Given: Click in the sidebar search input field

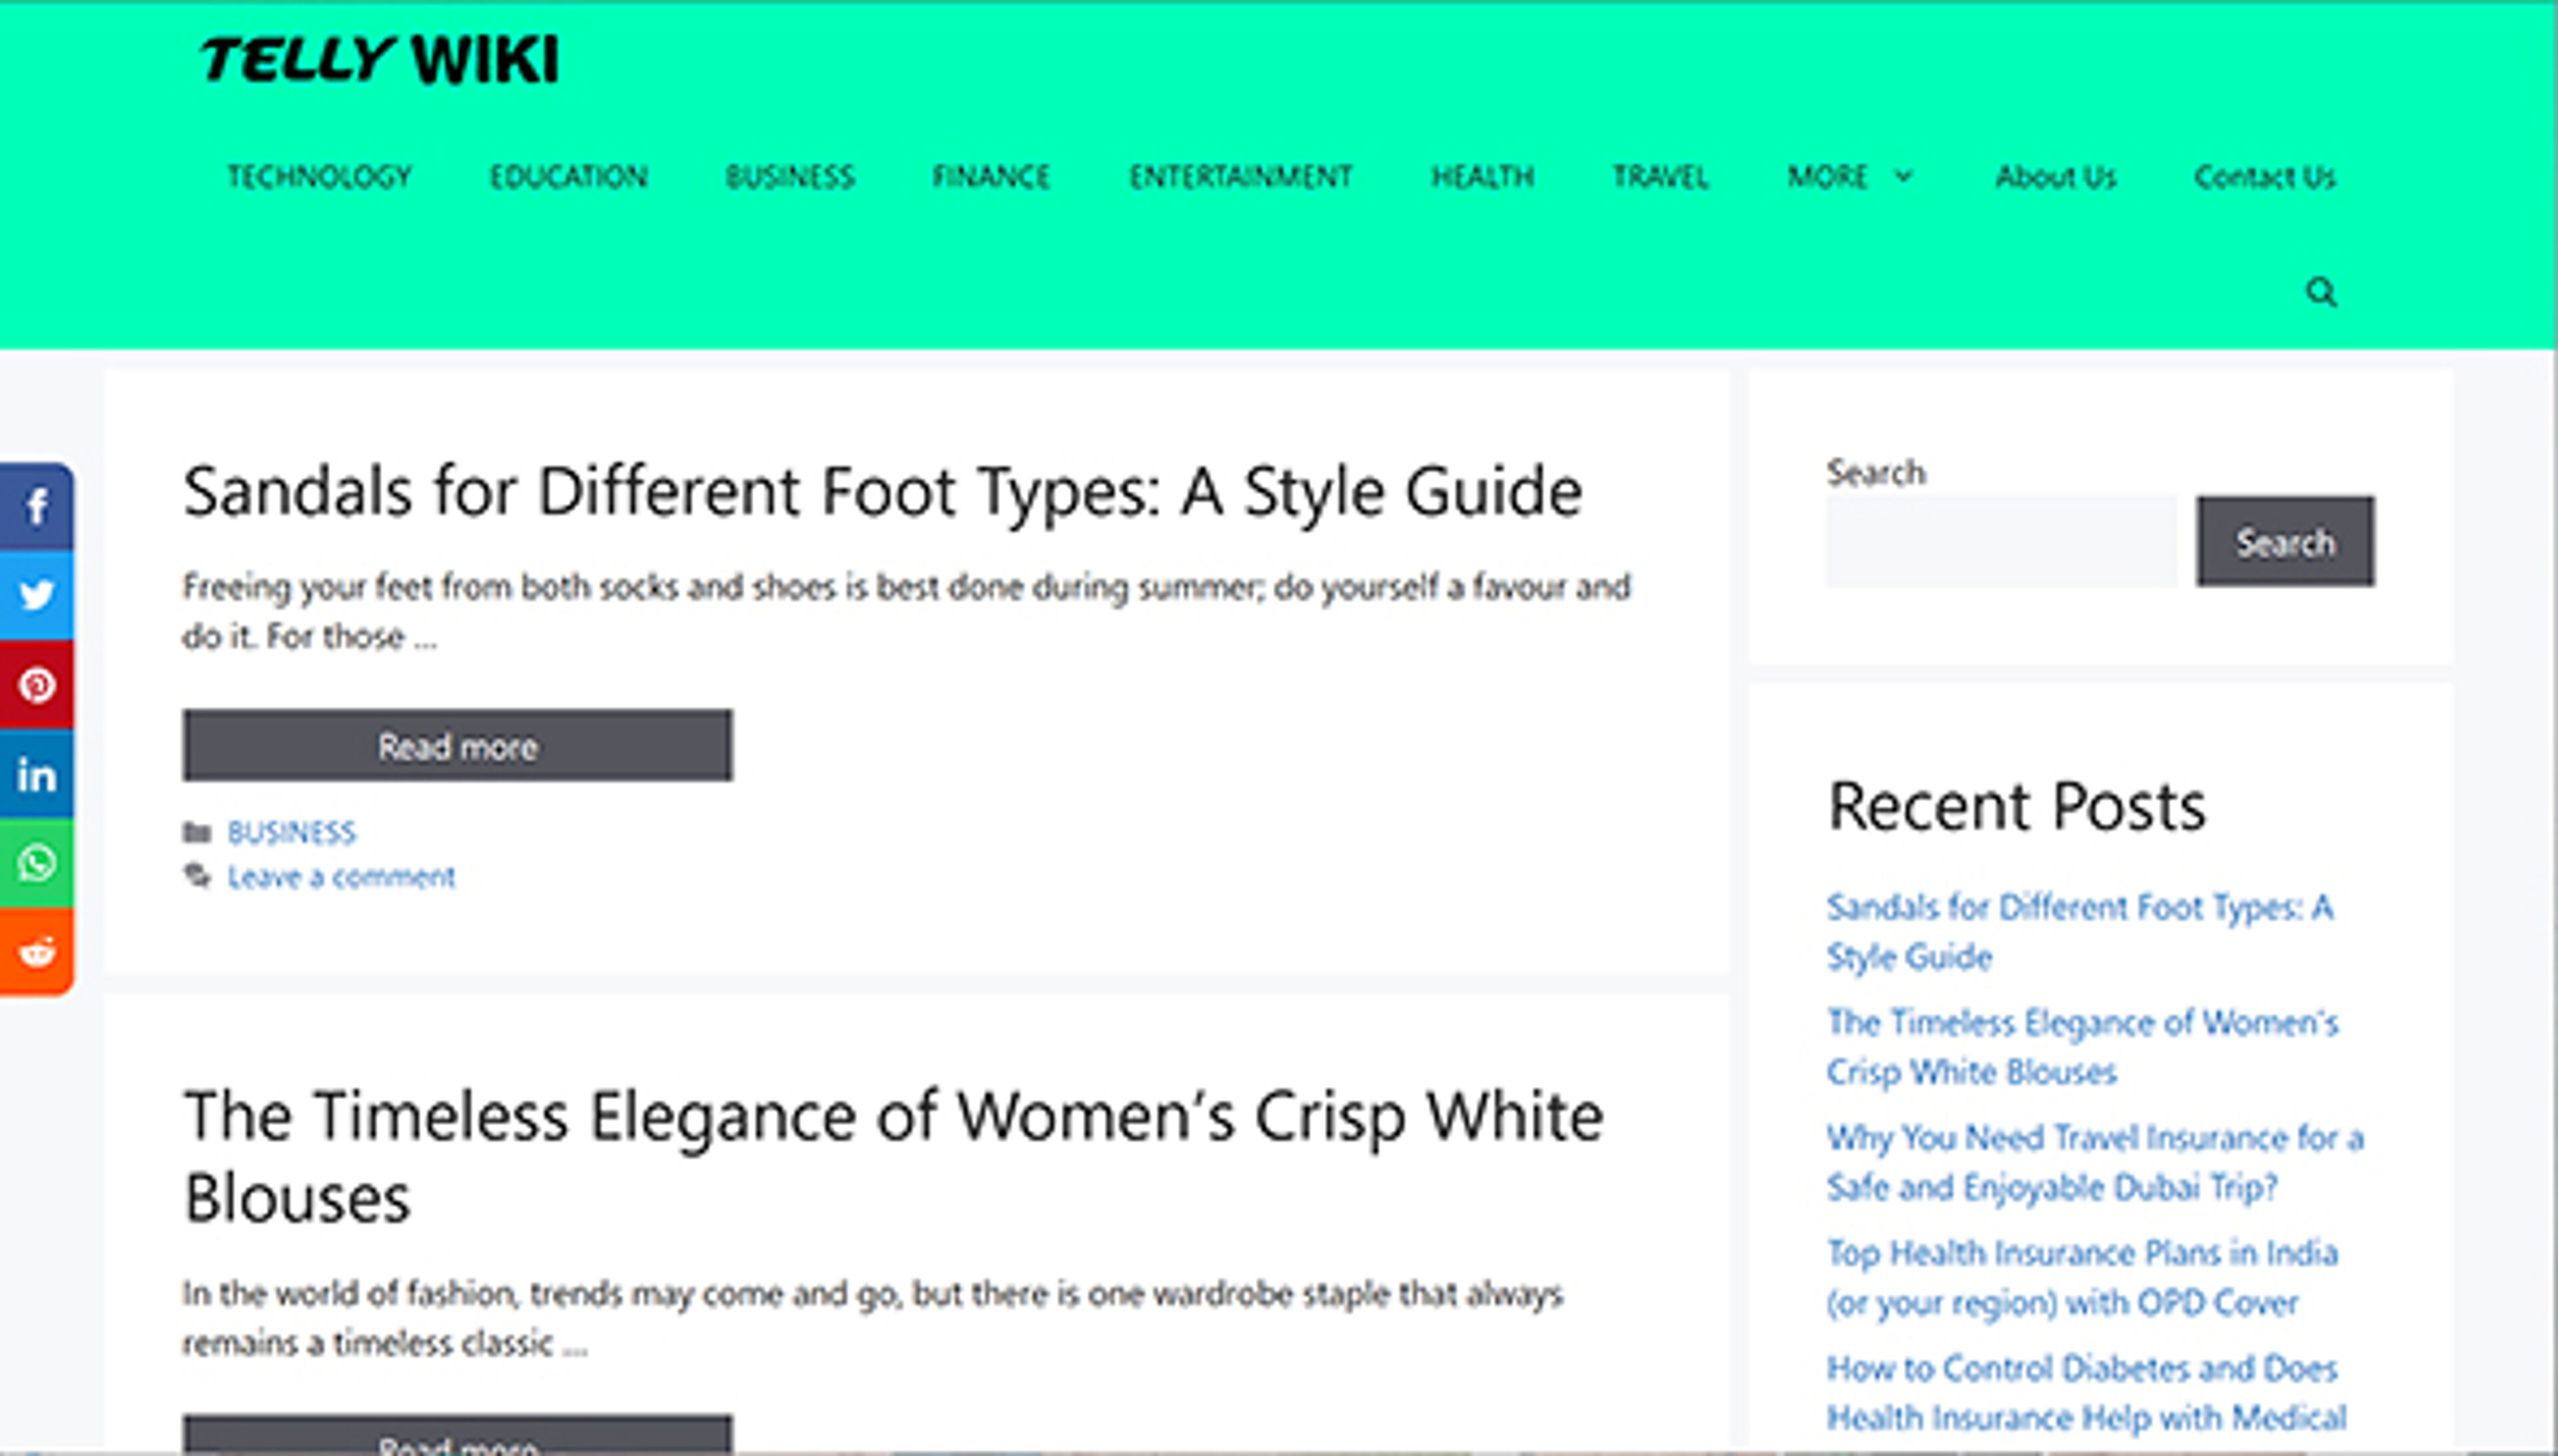Looking at the screenshot, I should point(2000,542).
